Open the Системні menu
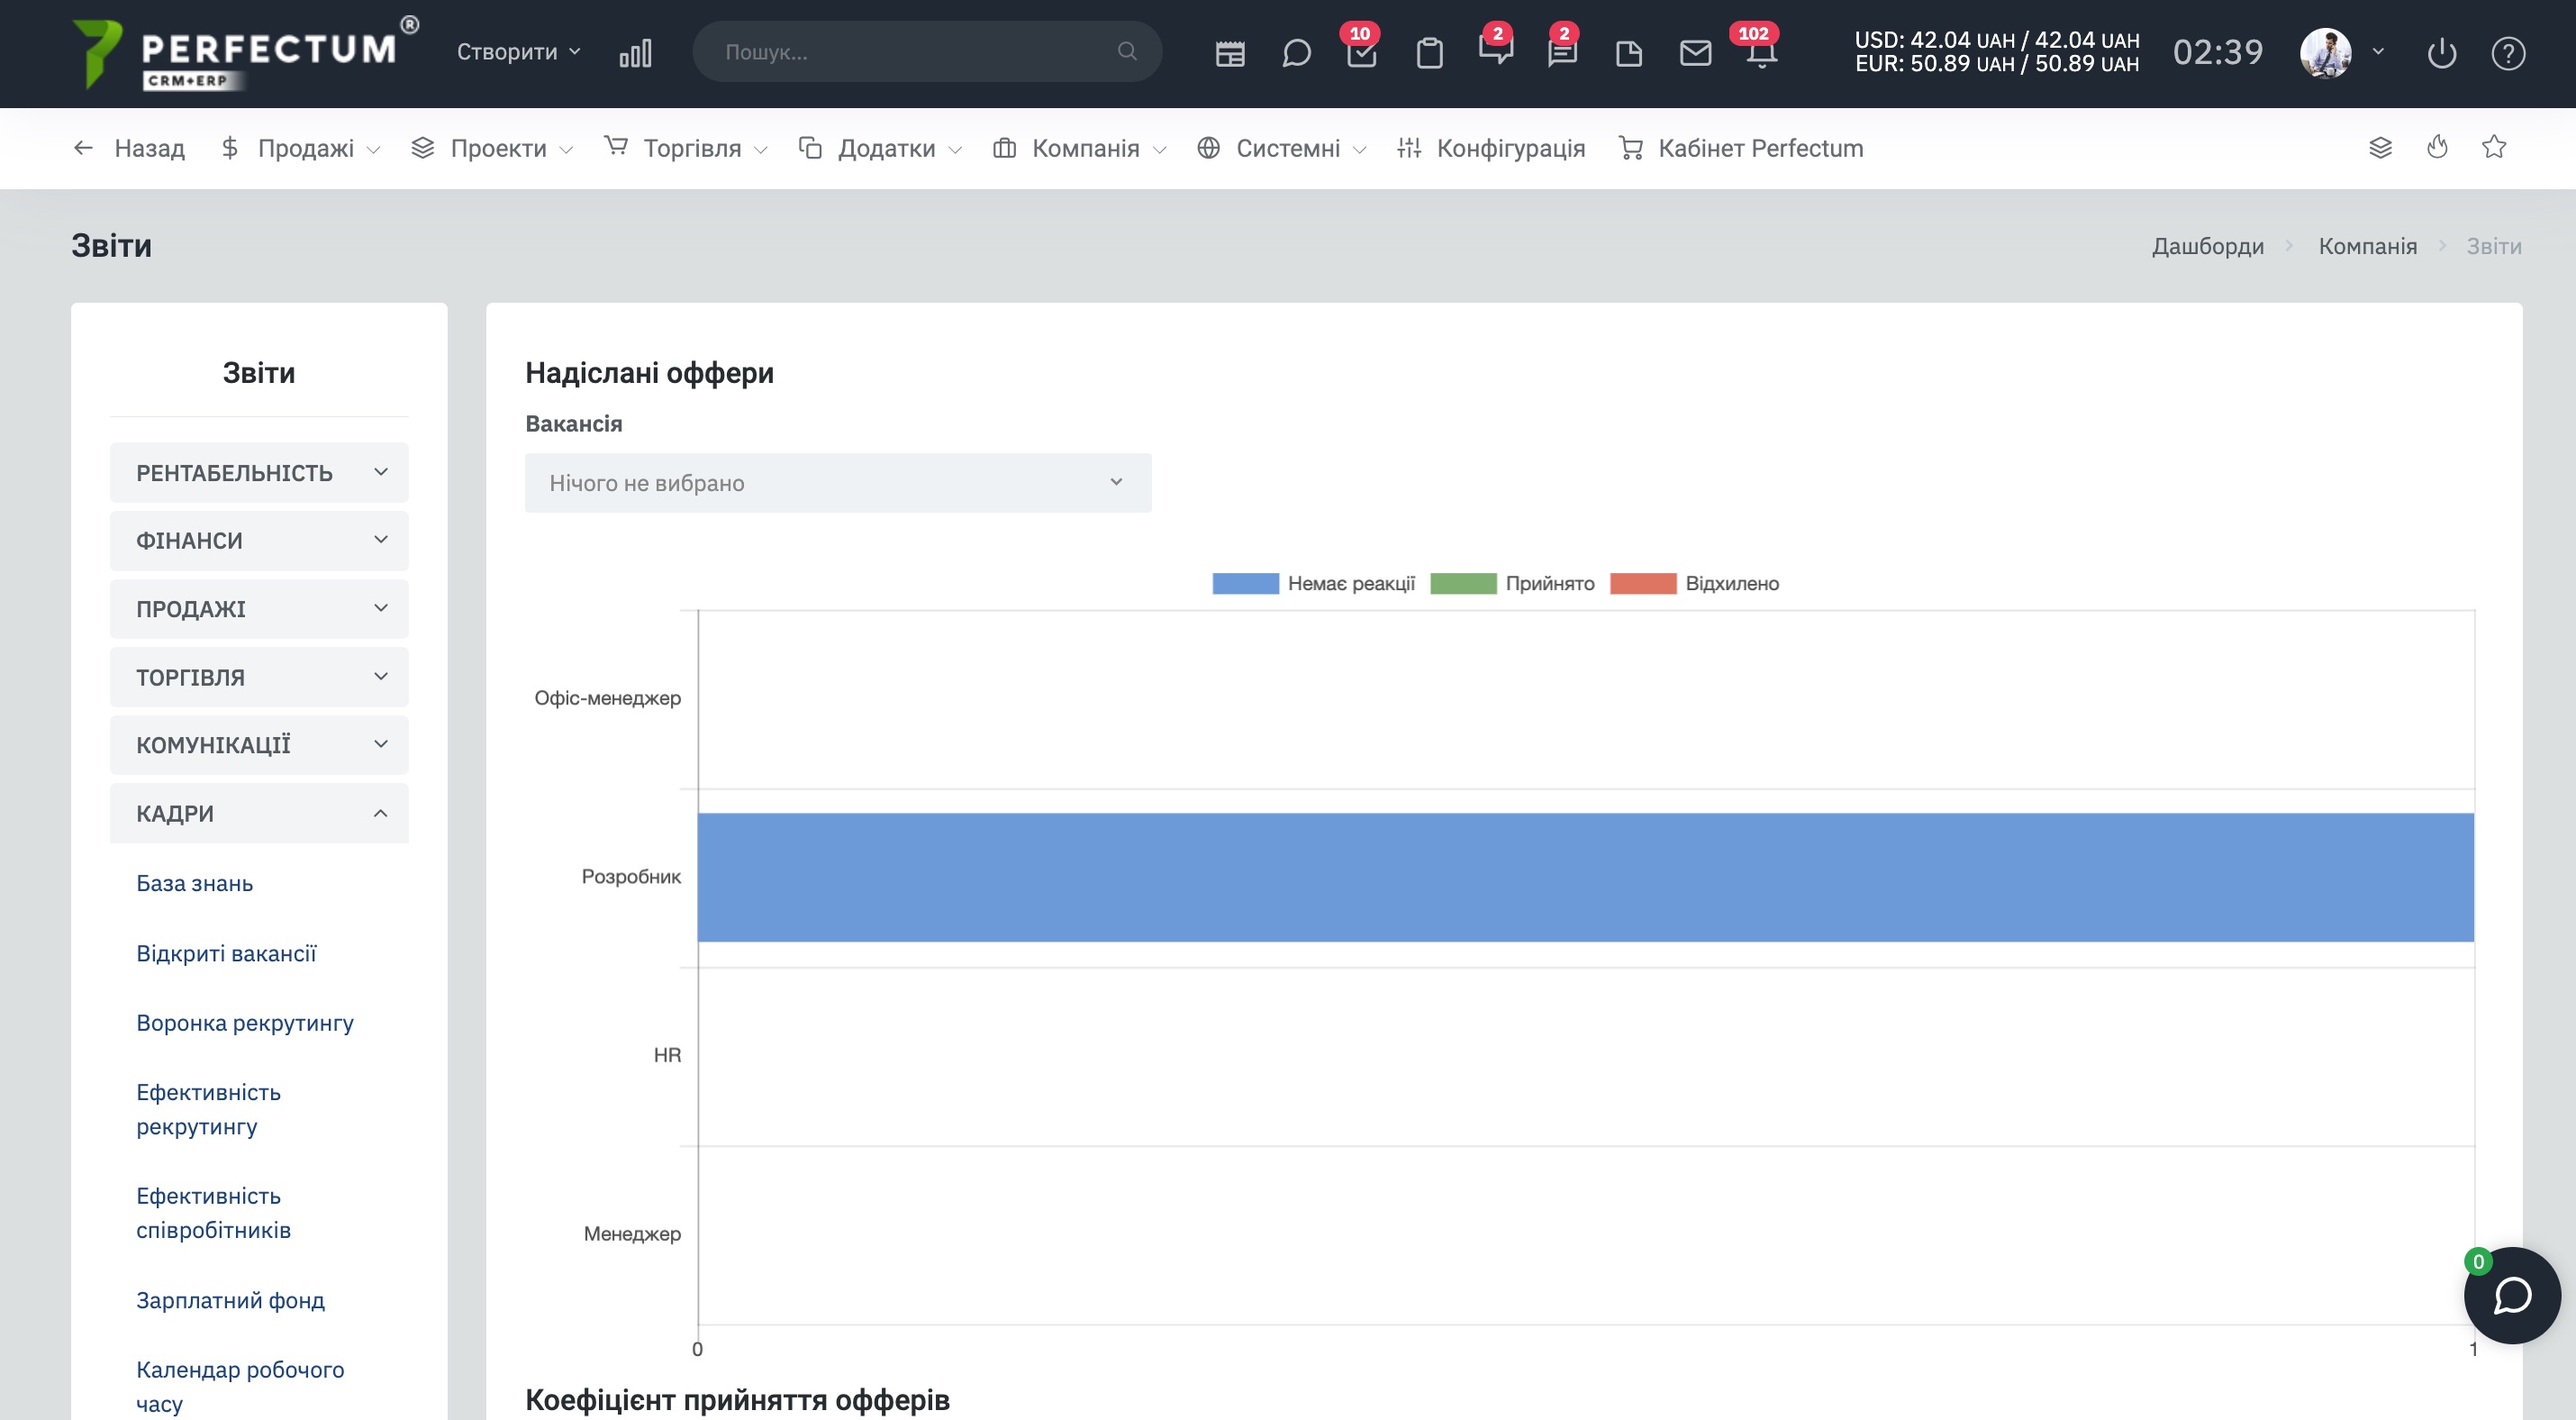The width and height of the screenshot is (2576, 1420). click(1282, 148)
